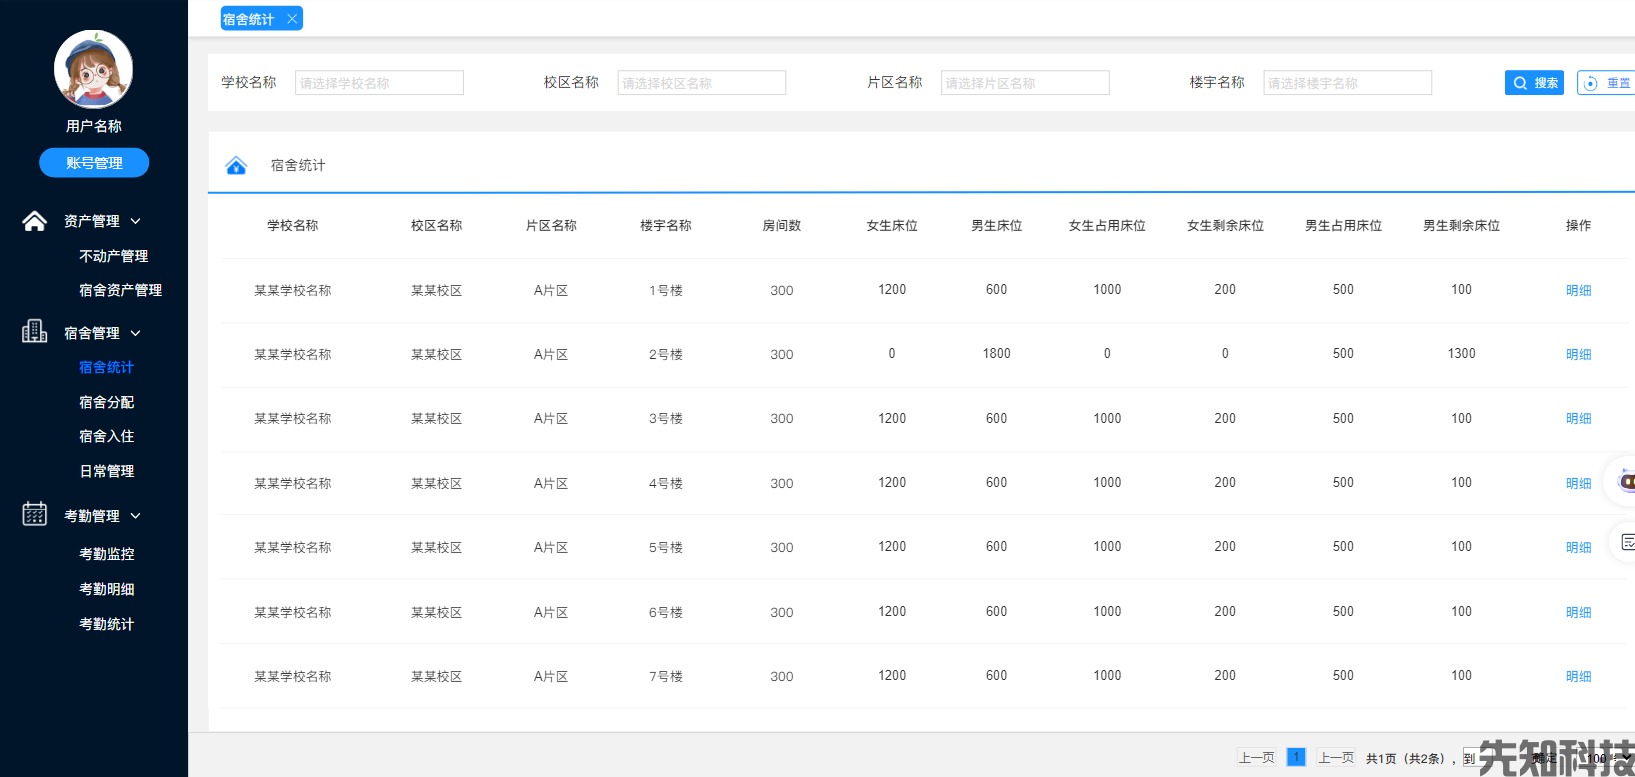Click the 用户名称 label under avatar
Image resolution: width=1635 pixels, height=777 pixels.
[94, 126]
